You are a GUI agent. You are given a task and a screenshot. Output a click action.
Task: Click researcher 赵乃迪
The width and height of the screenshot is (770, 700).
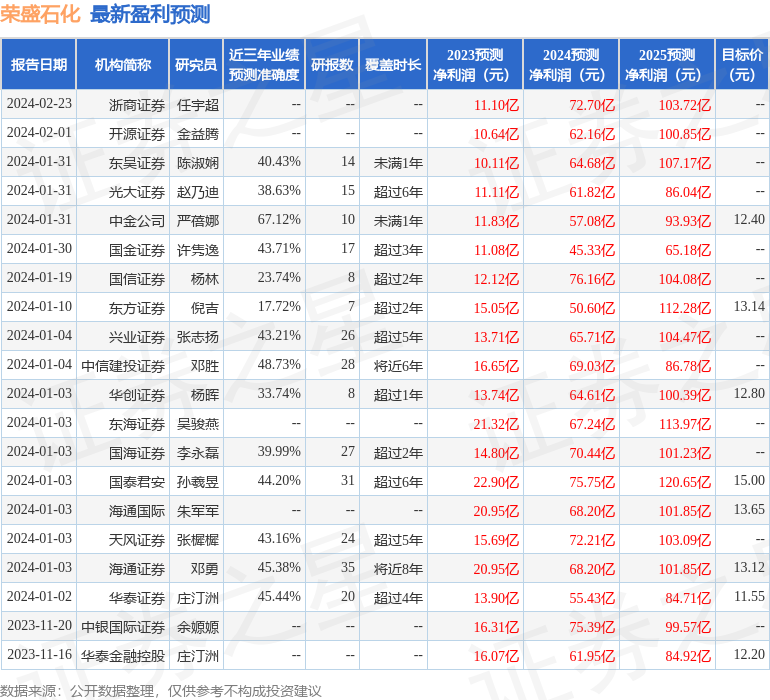(x=197, y=192)
